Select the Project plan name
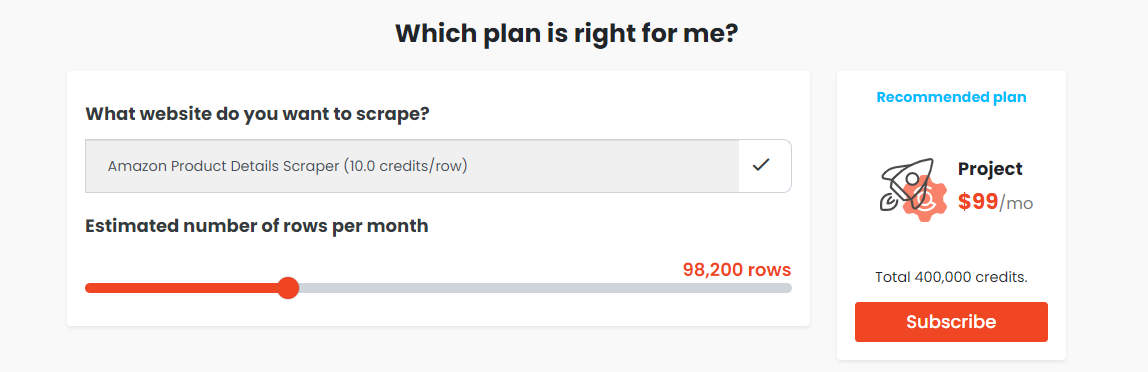This screenshot has height=372, width=1148. pyautogui.click(x=990, y=169)
